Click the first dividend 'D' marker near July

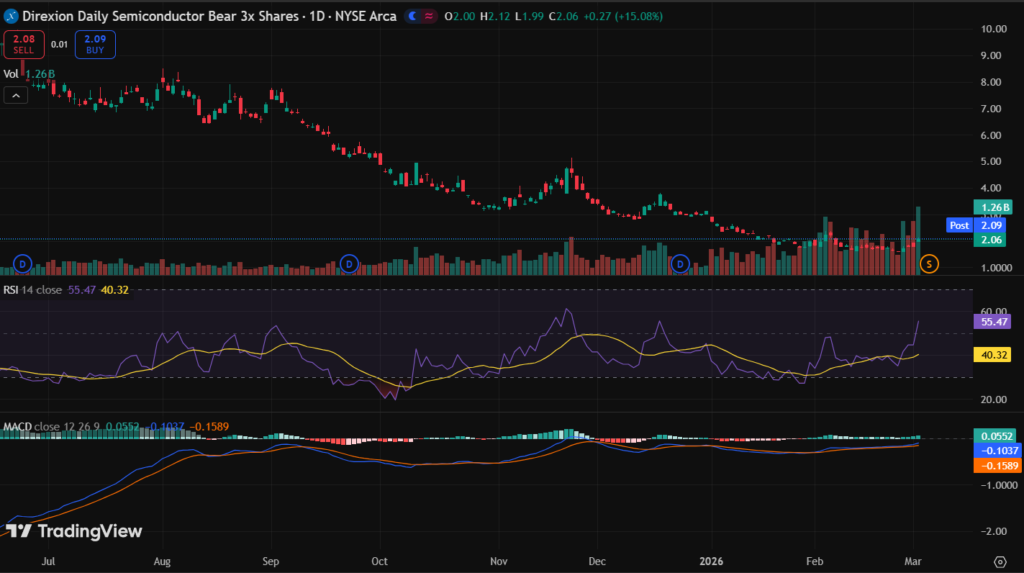(20, 264)
